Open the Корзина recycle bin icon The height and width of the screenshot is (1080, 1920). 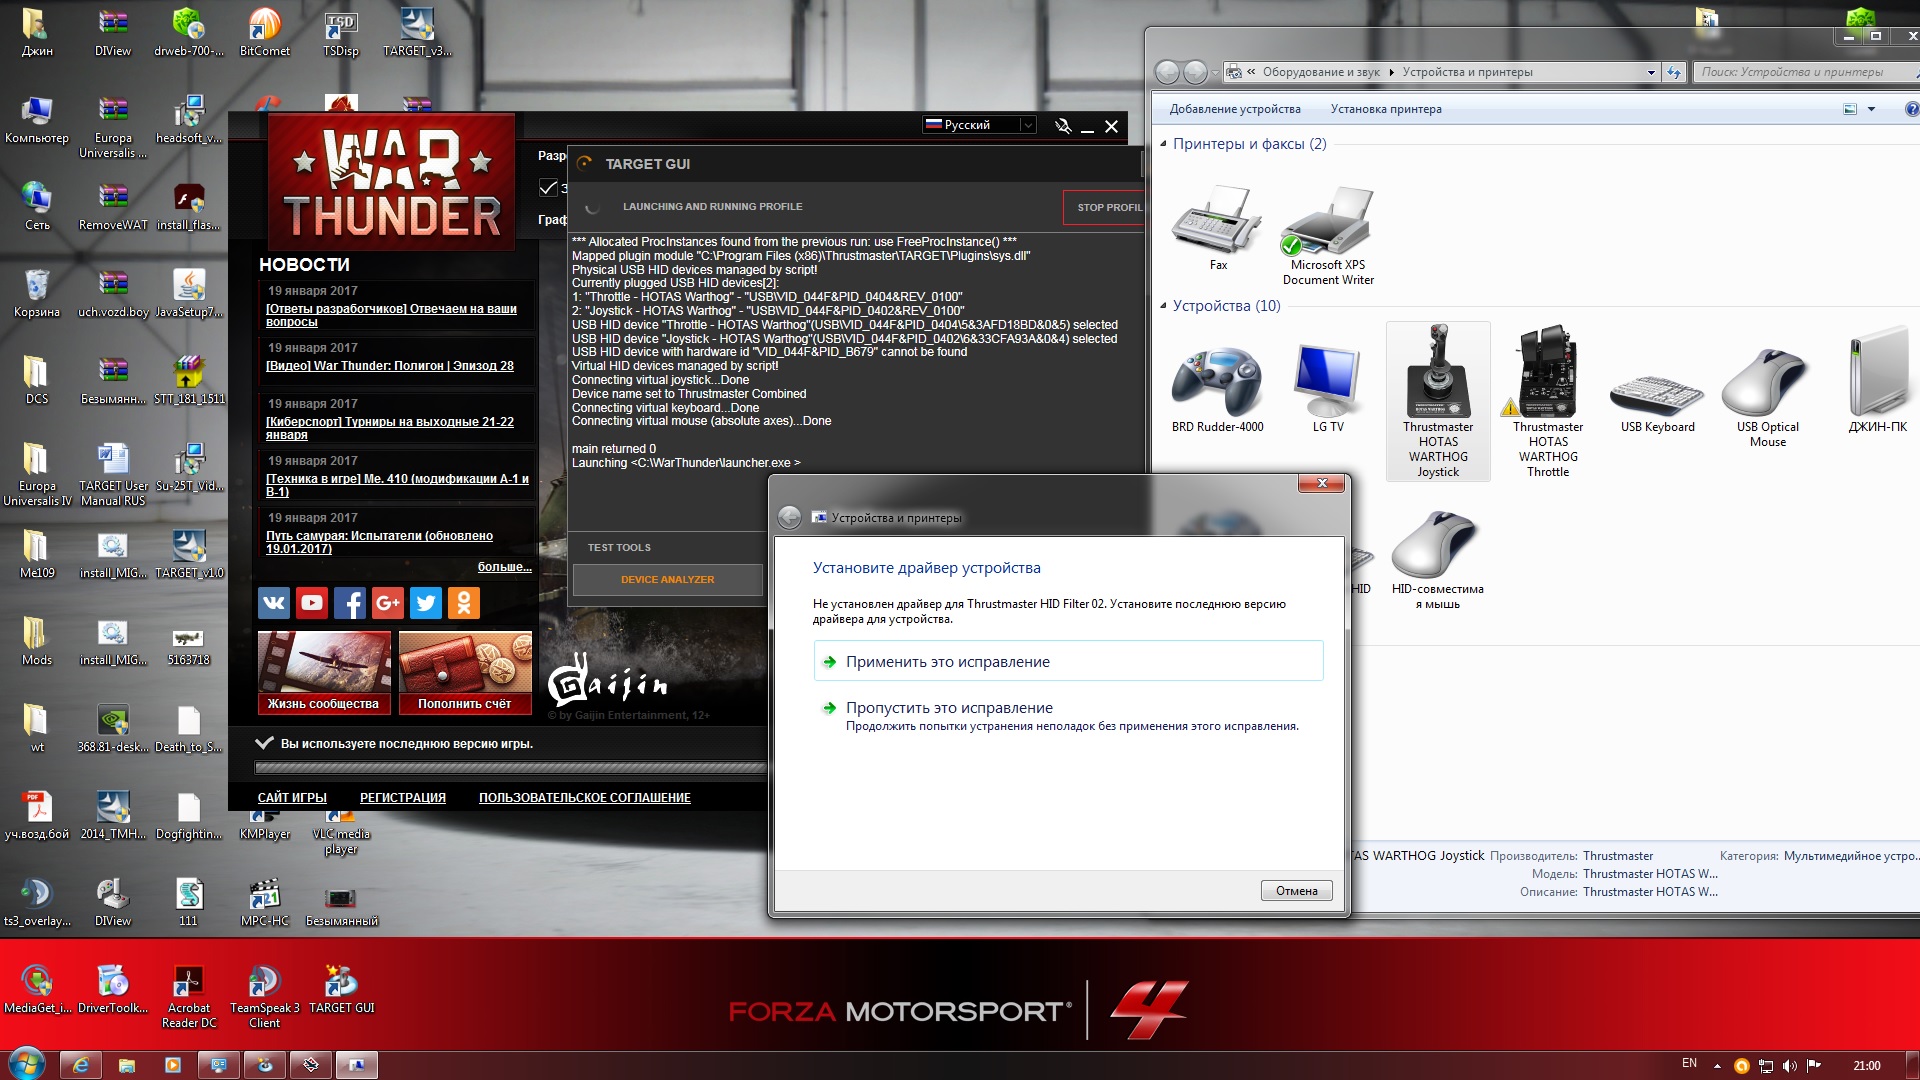[x=37, y=293]
